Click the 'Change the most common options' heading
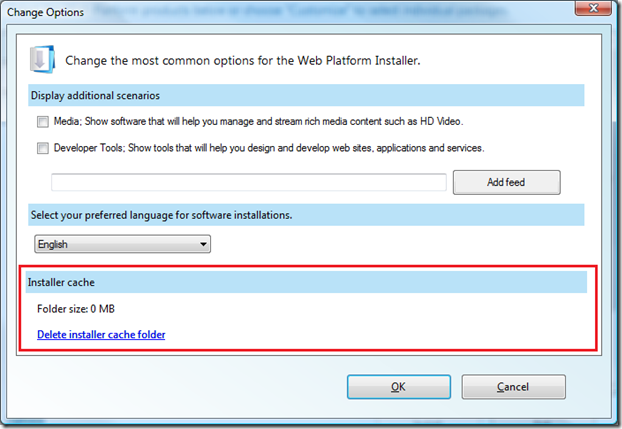The width and height of the screenshot is (622, 429). click(x=243, y=61)
